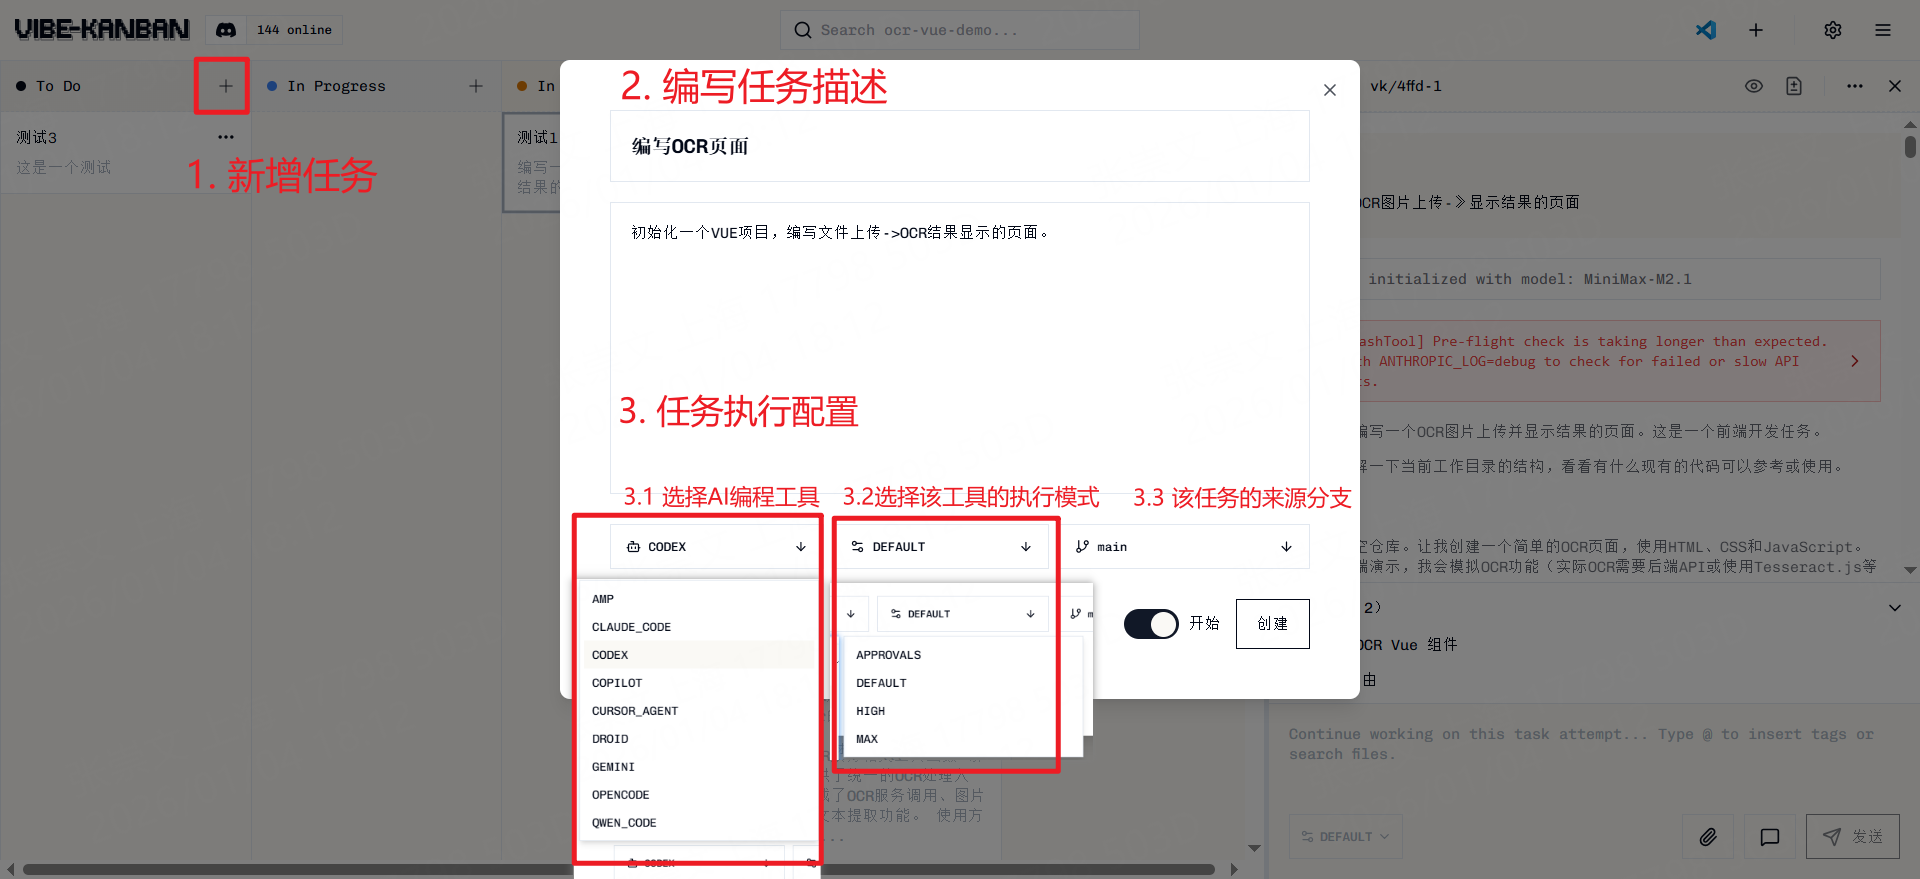Toggle the 开始 switch
The image size is (1920, 879).
pyautogui.click(x=1151, y=624)
